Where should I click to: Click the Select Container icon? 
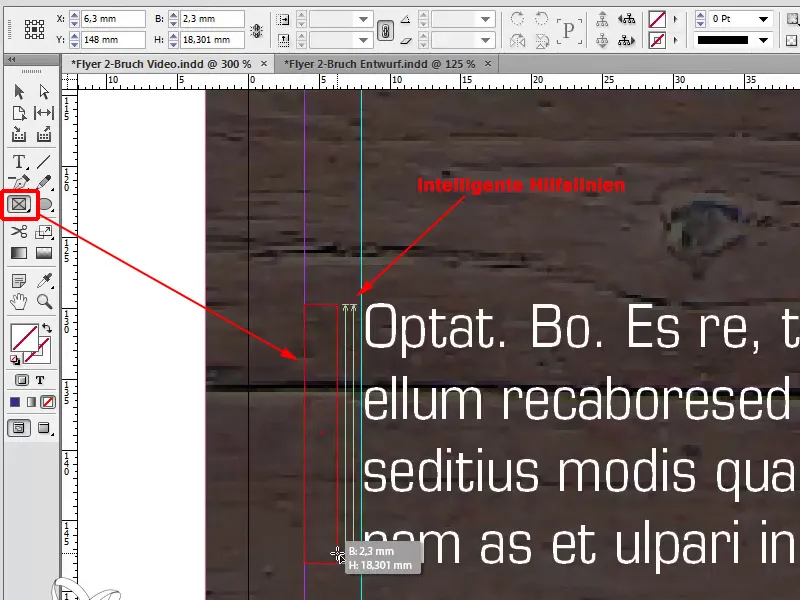[x=603, y=19]
